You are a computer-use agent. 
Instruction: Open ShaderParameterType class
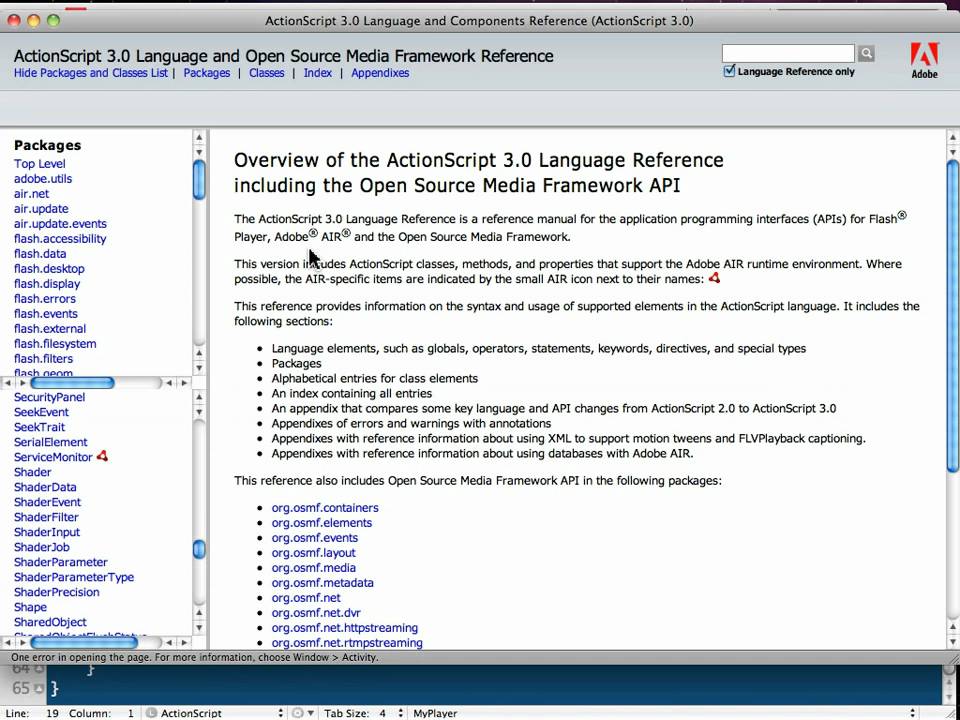tap(74, 577)
